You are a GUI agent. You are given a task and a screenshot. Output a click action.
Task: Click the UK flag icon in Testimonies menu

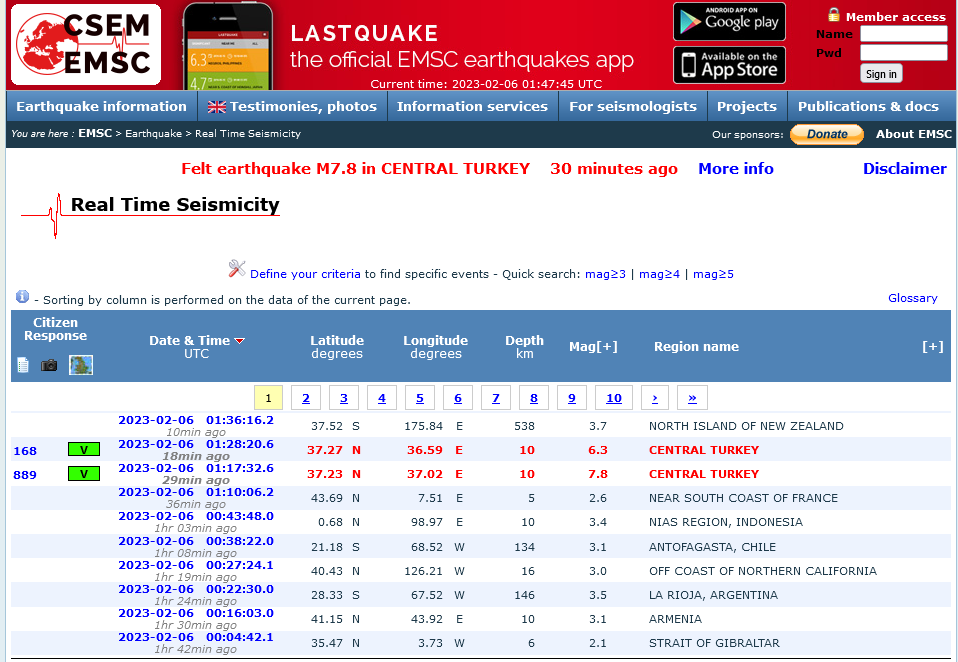click(216, 107)
